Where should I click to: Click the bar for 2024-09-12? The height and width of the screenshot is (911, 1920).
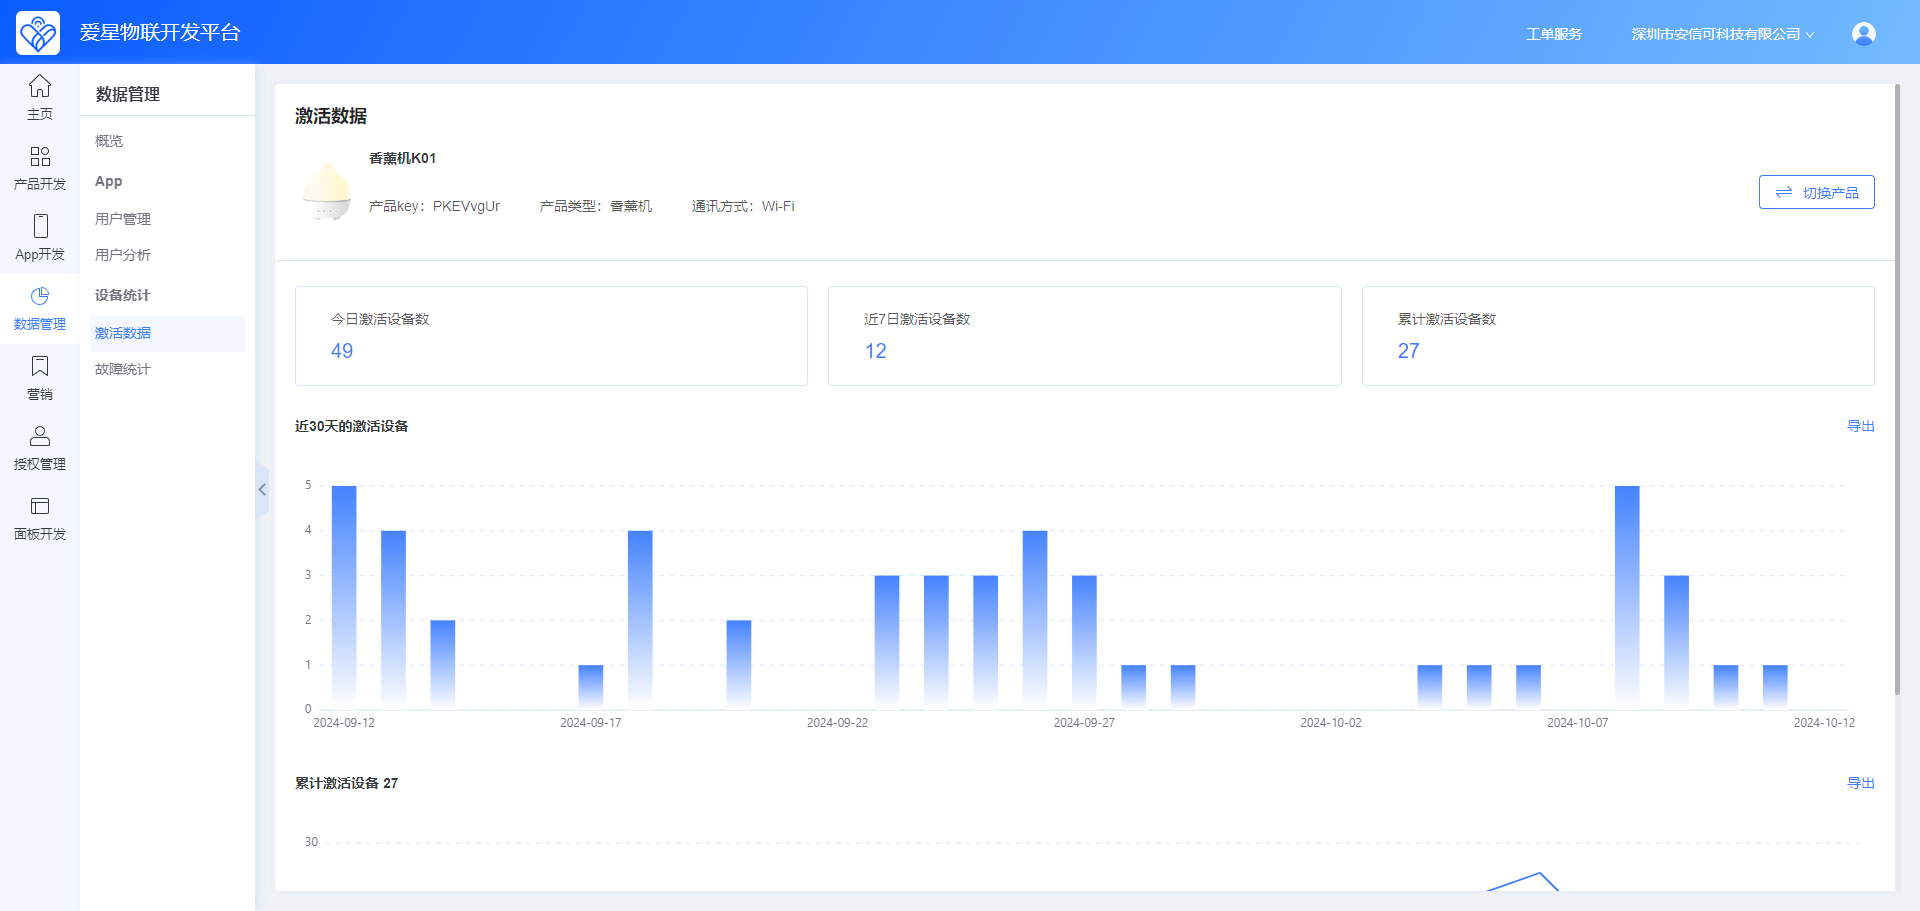coord(344,597)
